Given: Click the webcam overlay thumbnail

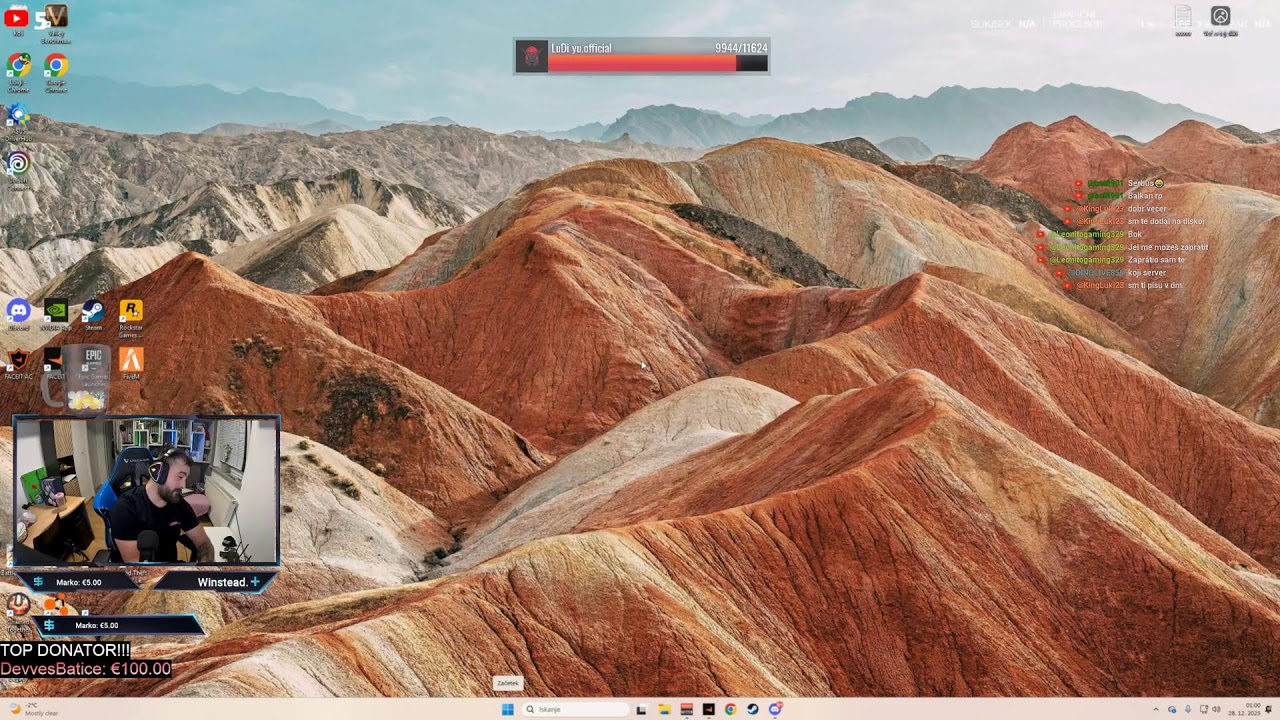Looking at the screenshot, I should [x=146, y=491].
